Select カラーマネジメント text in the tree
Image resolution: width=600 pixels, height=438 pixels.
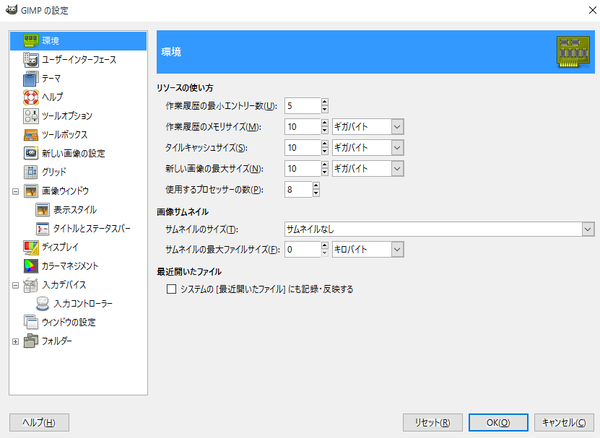pyautogui.click(x=70, y=266)
